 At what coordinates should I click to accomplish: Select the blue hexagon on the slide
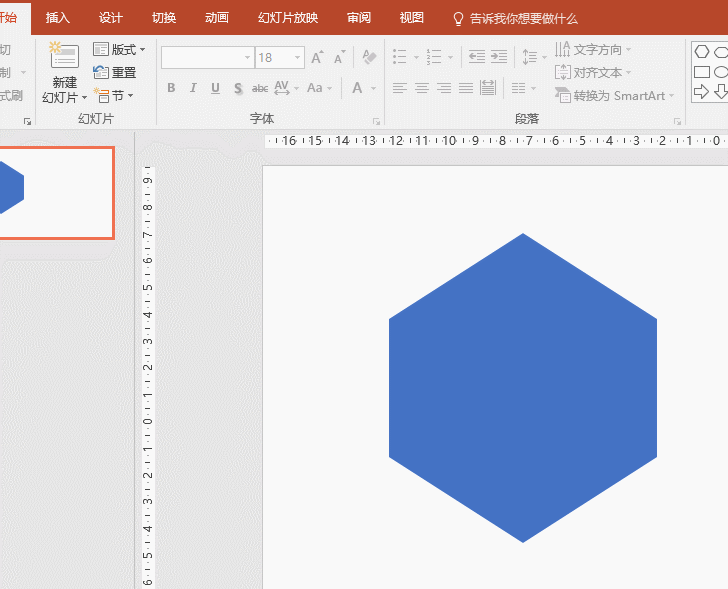(x=522, y=388)
